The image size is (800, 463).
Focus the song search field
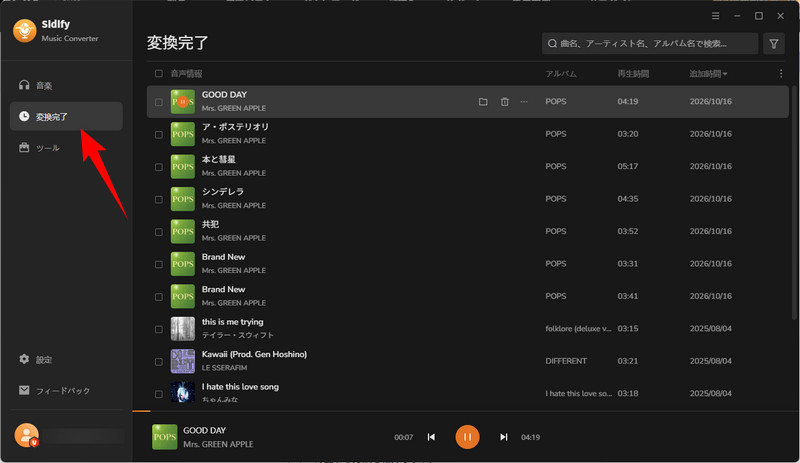[x=650, y=43]
